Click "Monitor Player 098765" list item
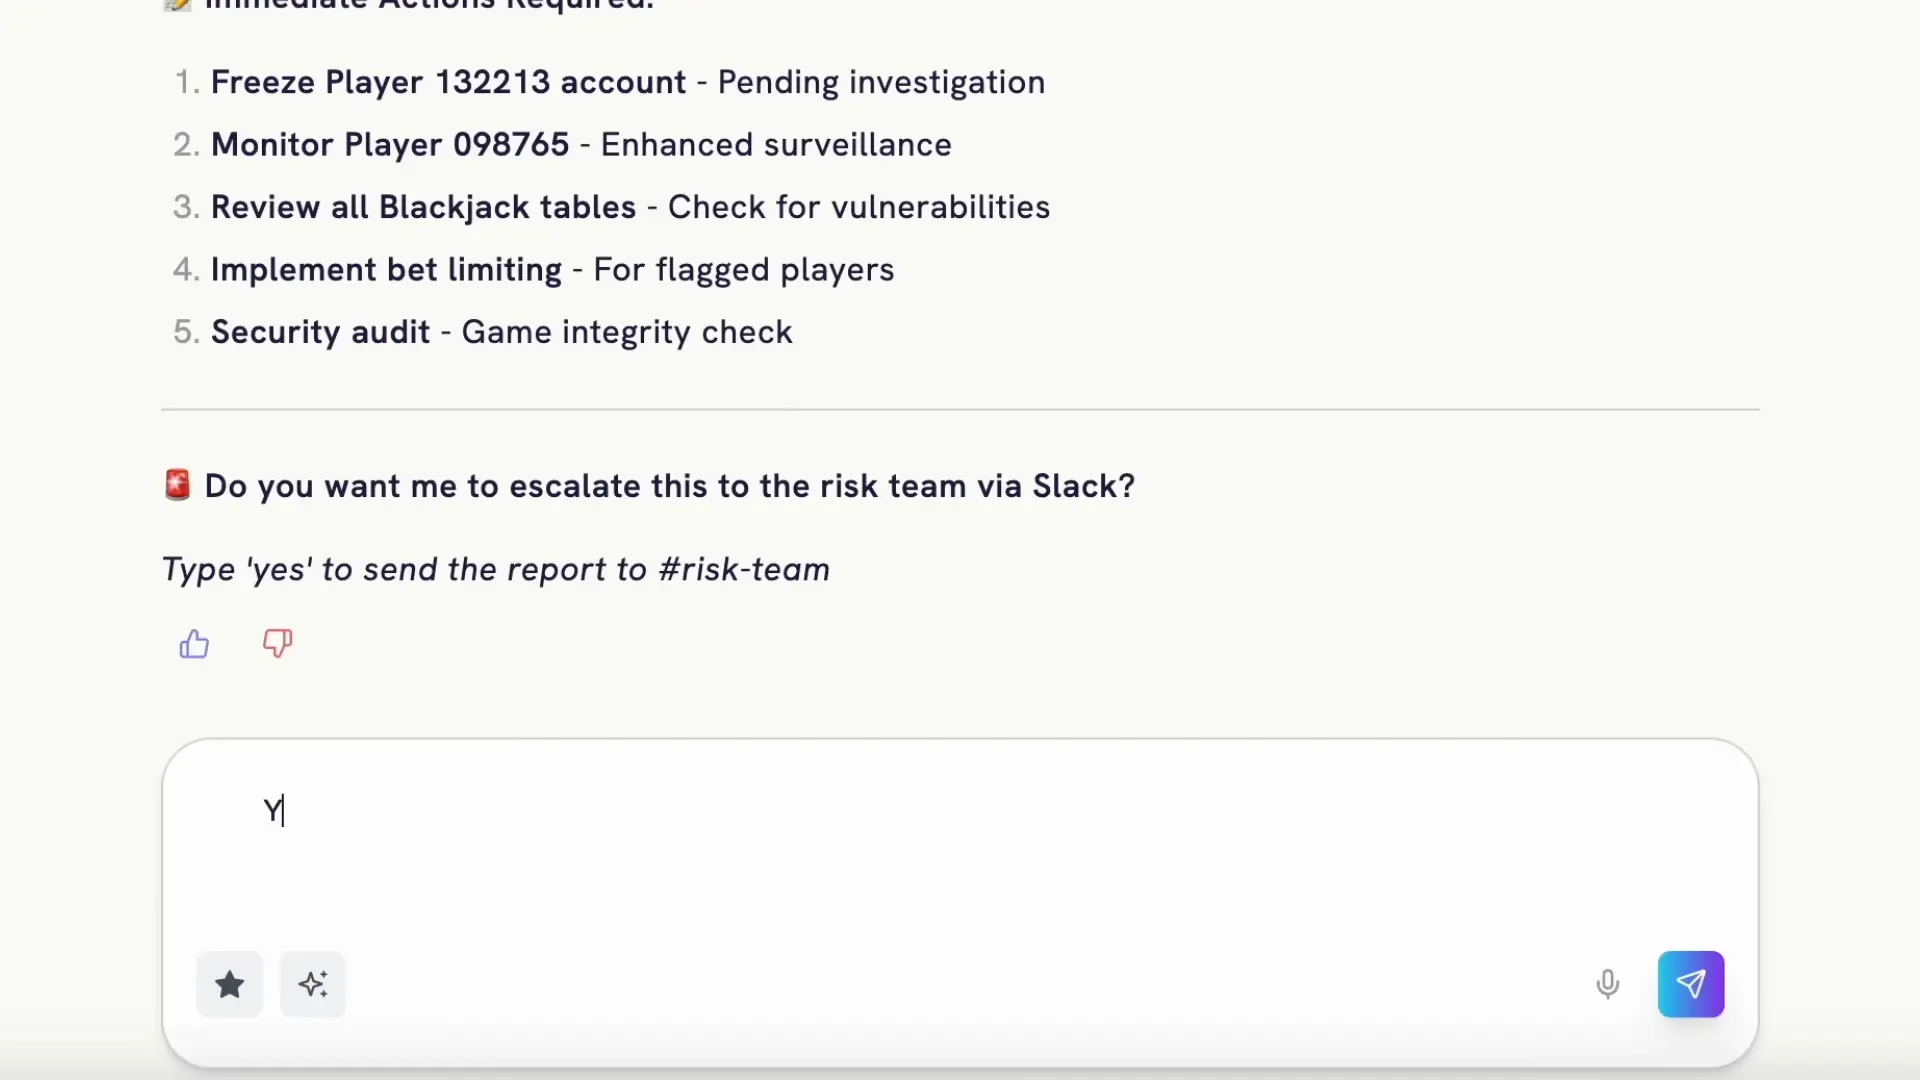 pos(390,145)
